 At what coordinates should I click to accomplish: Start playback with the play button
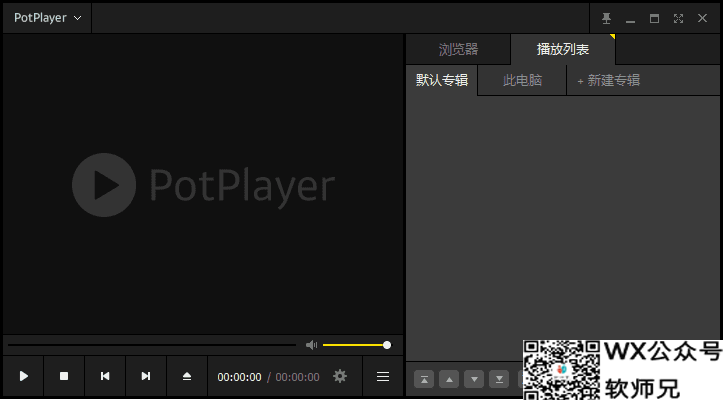point(24,376)
